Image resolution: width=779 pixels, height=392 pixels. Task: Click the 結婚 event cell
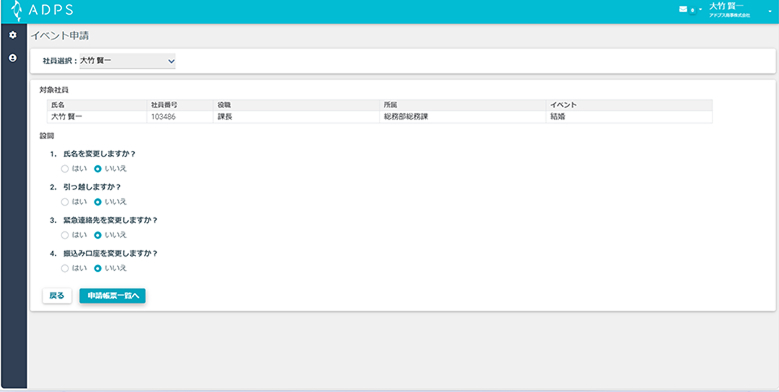(629, 117)
